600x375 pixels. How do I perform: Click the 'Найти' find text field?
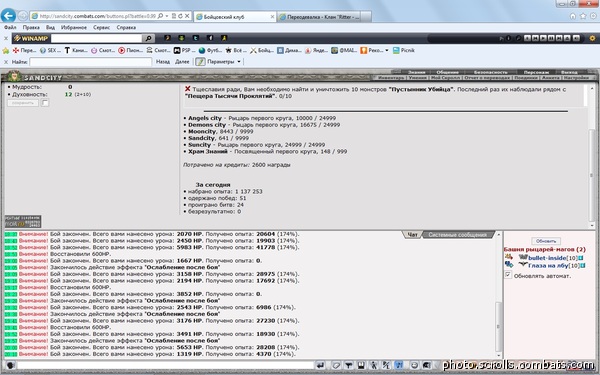pyautogui.click(x=91, y=62)
